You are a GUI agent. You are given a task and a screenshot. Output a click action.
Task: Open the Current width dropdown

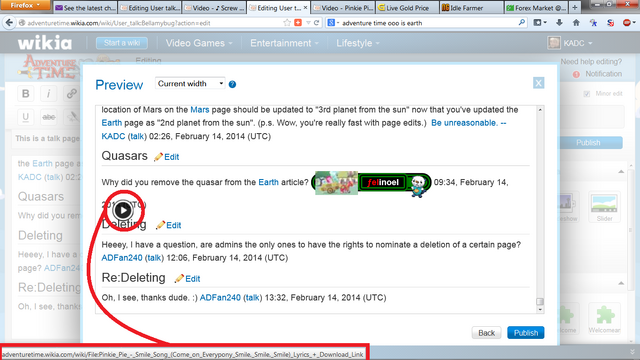tap(190, 84)
